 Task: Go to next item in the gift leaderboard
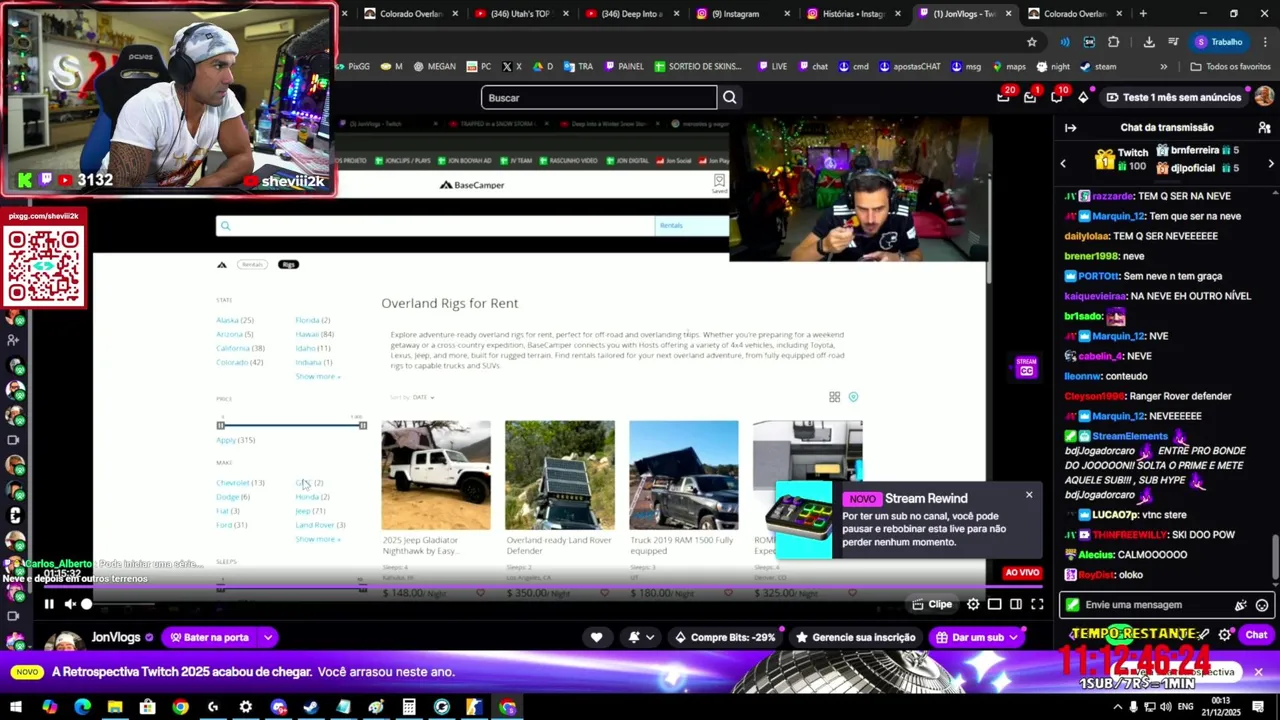click(x=1271, y=163)
